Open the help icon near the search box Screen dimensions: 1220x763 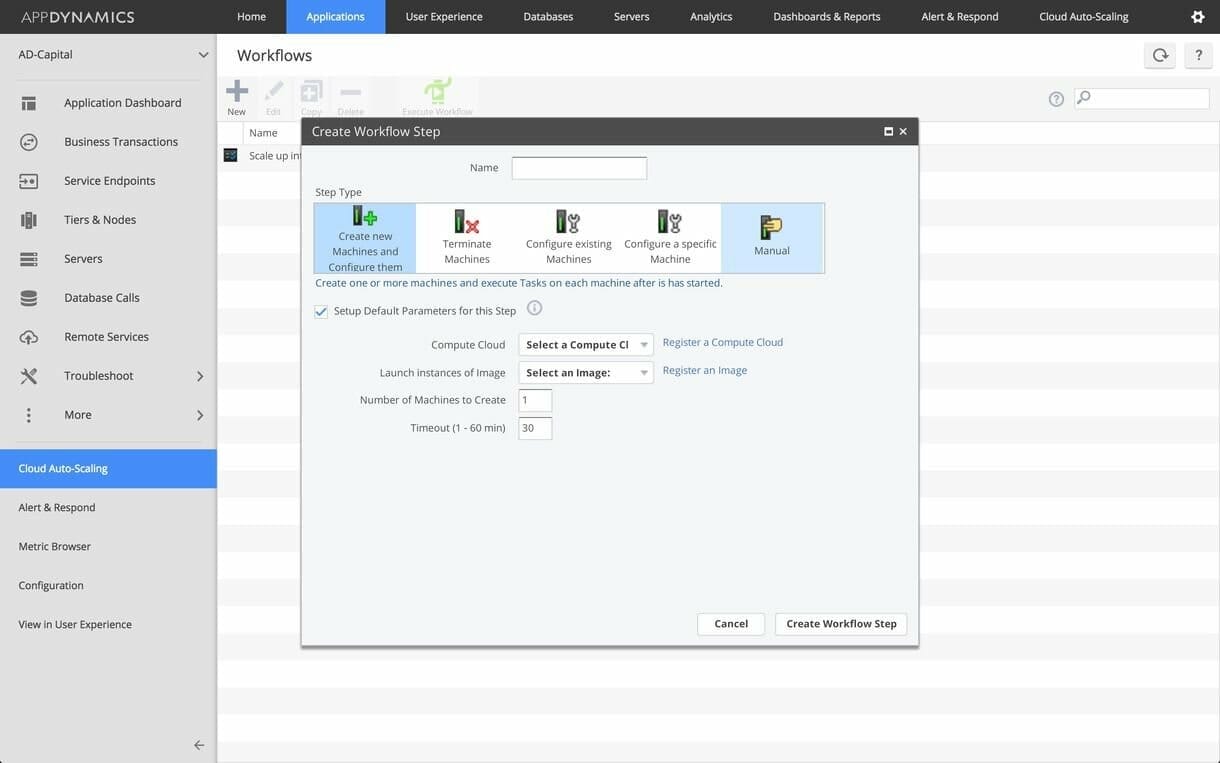click(1056, 98)
